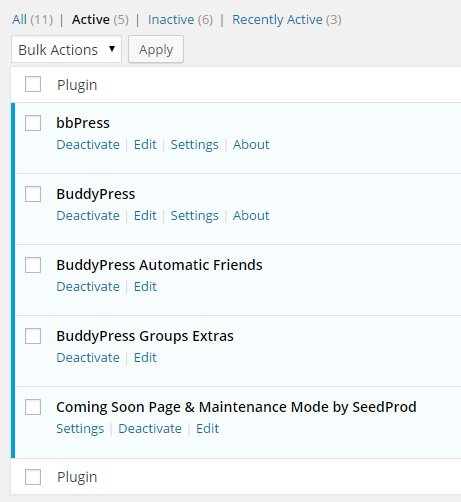Check the Coming Soon Page plugin checkbox
This screenshot has width=461, height=502.
tap(33, 407)
